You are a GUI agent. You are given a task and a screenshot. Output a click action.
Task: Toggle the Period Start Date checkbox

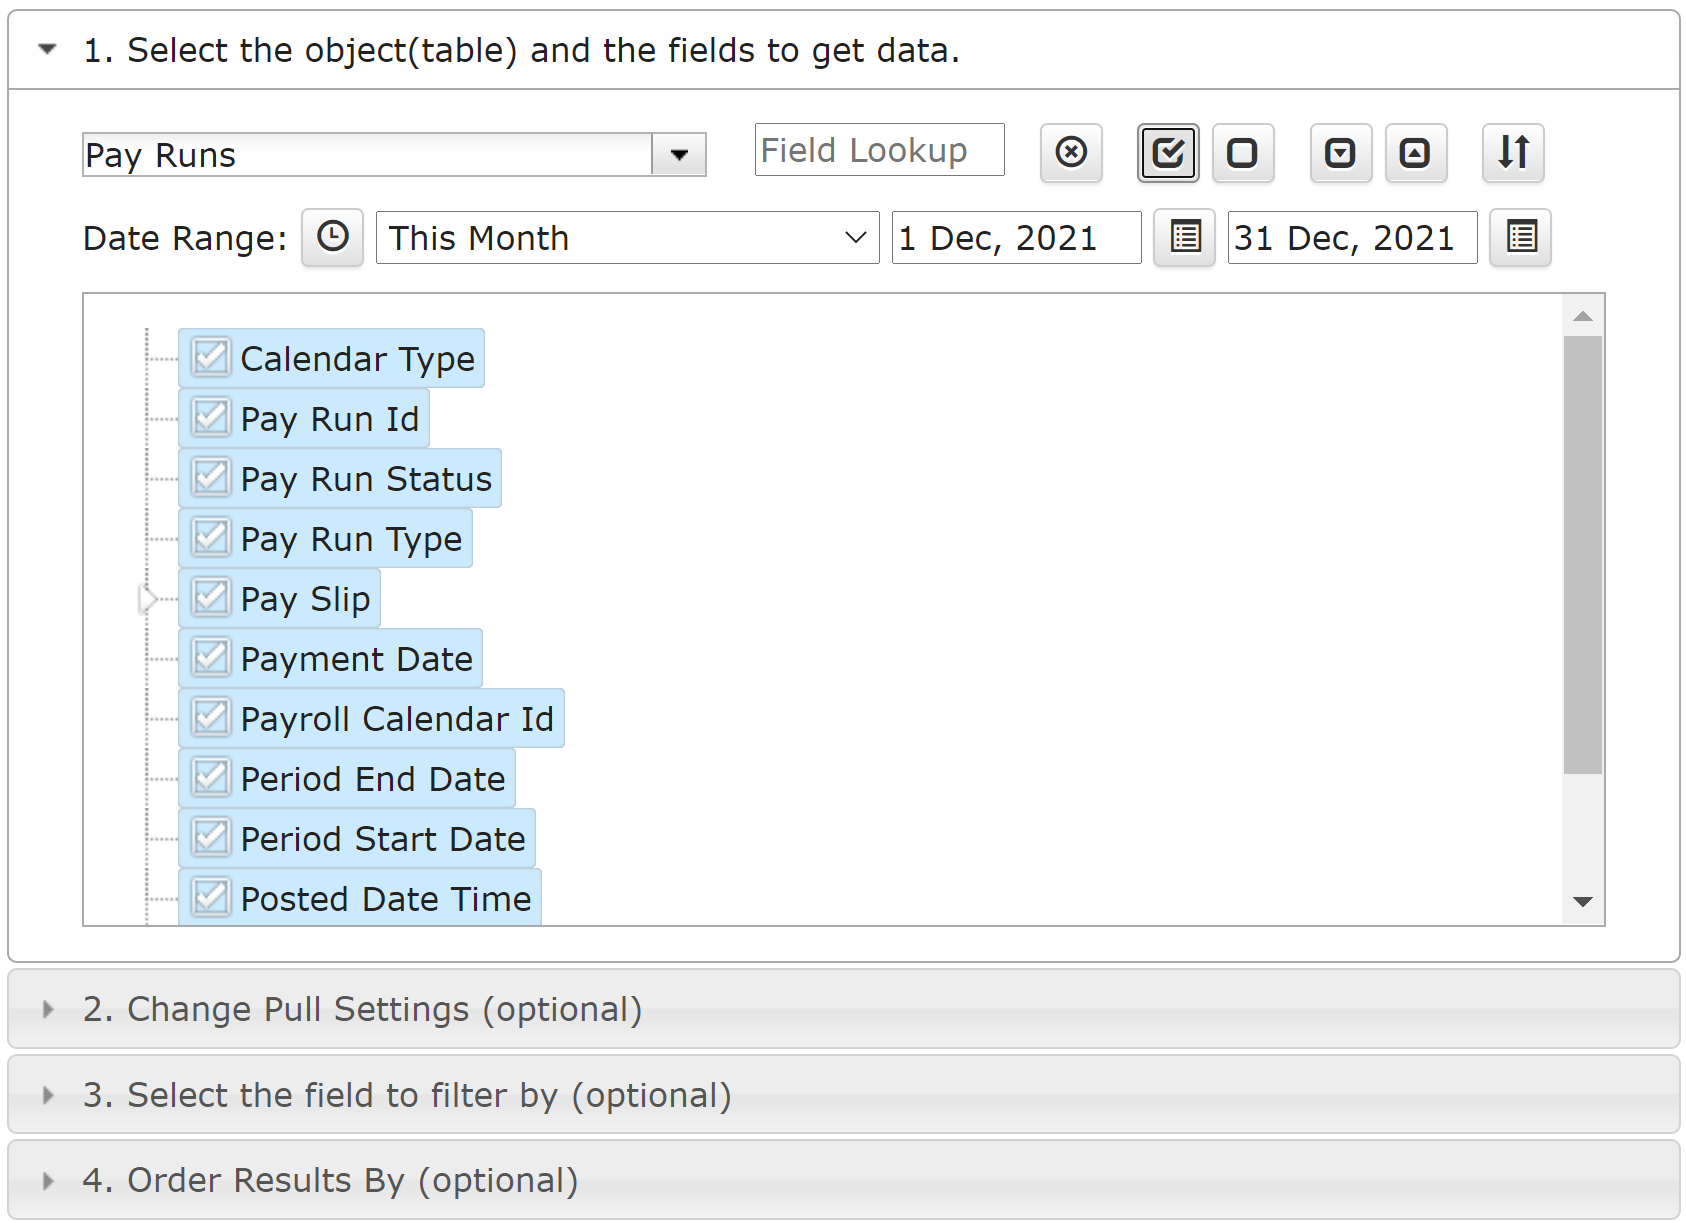click(211, 837)
